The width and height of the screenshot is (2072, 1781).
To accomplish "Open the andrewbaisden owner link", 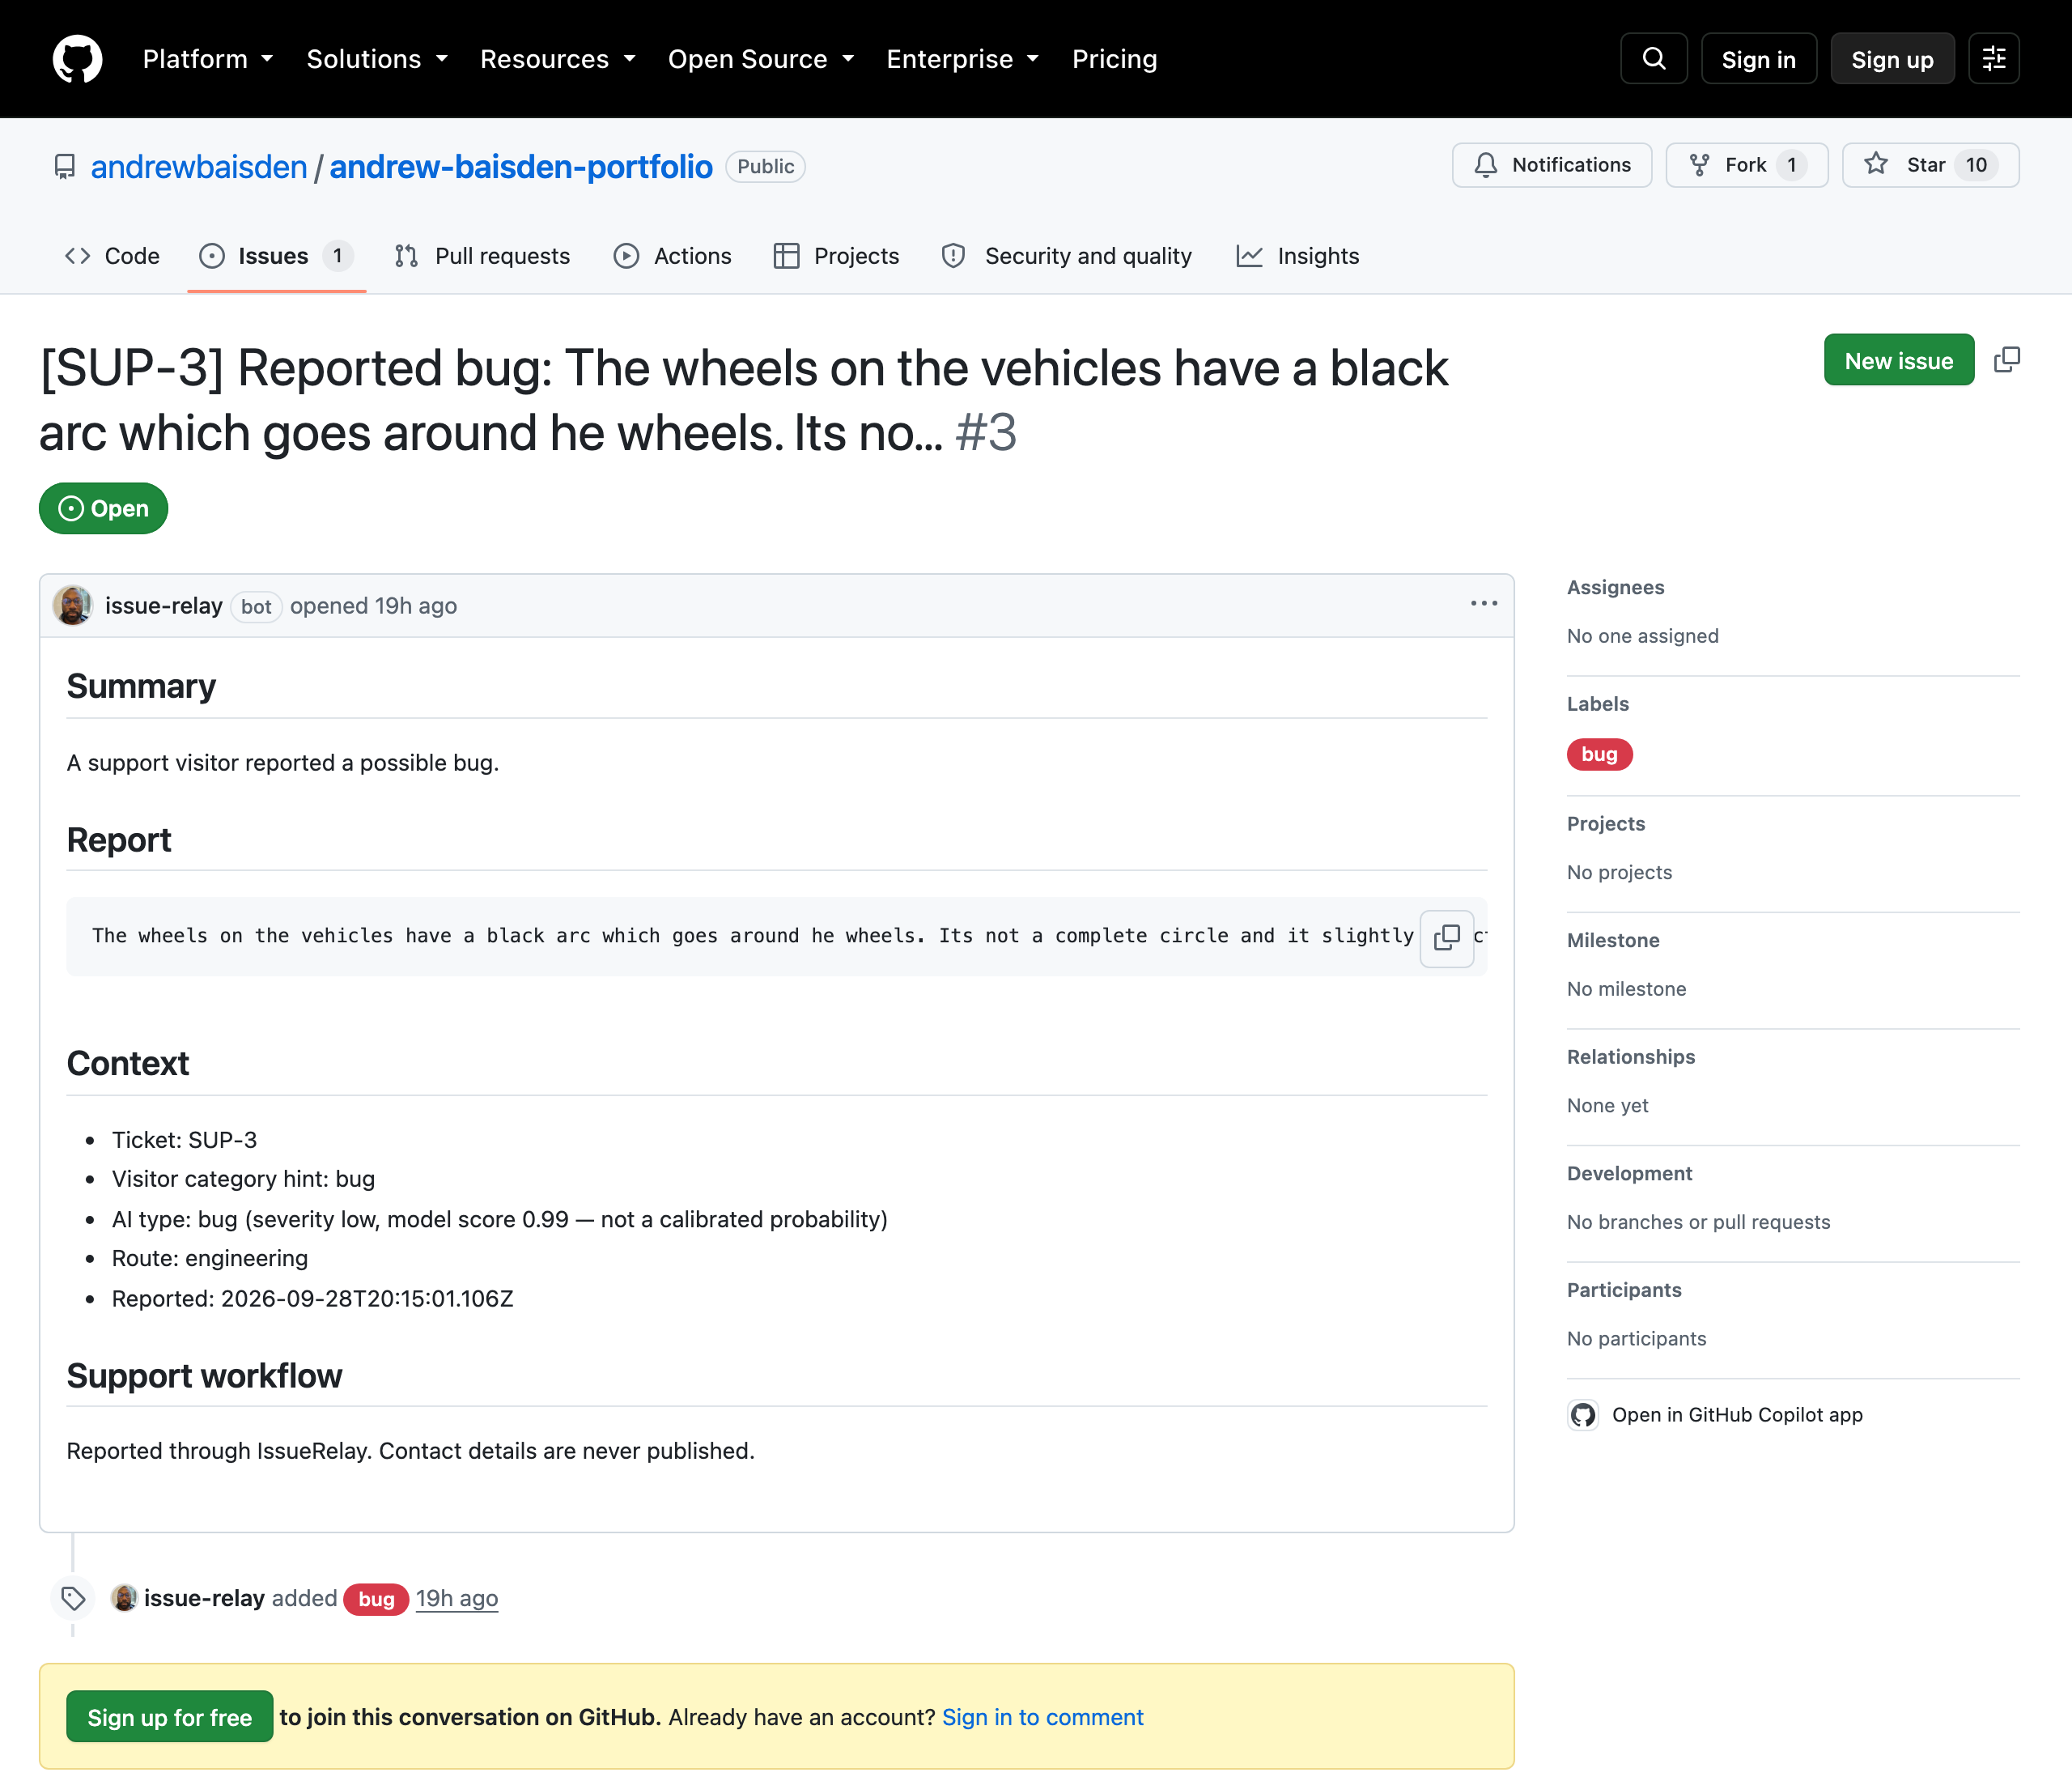I will point(199,166).
